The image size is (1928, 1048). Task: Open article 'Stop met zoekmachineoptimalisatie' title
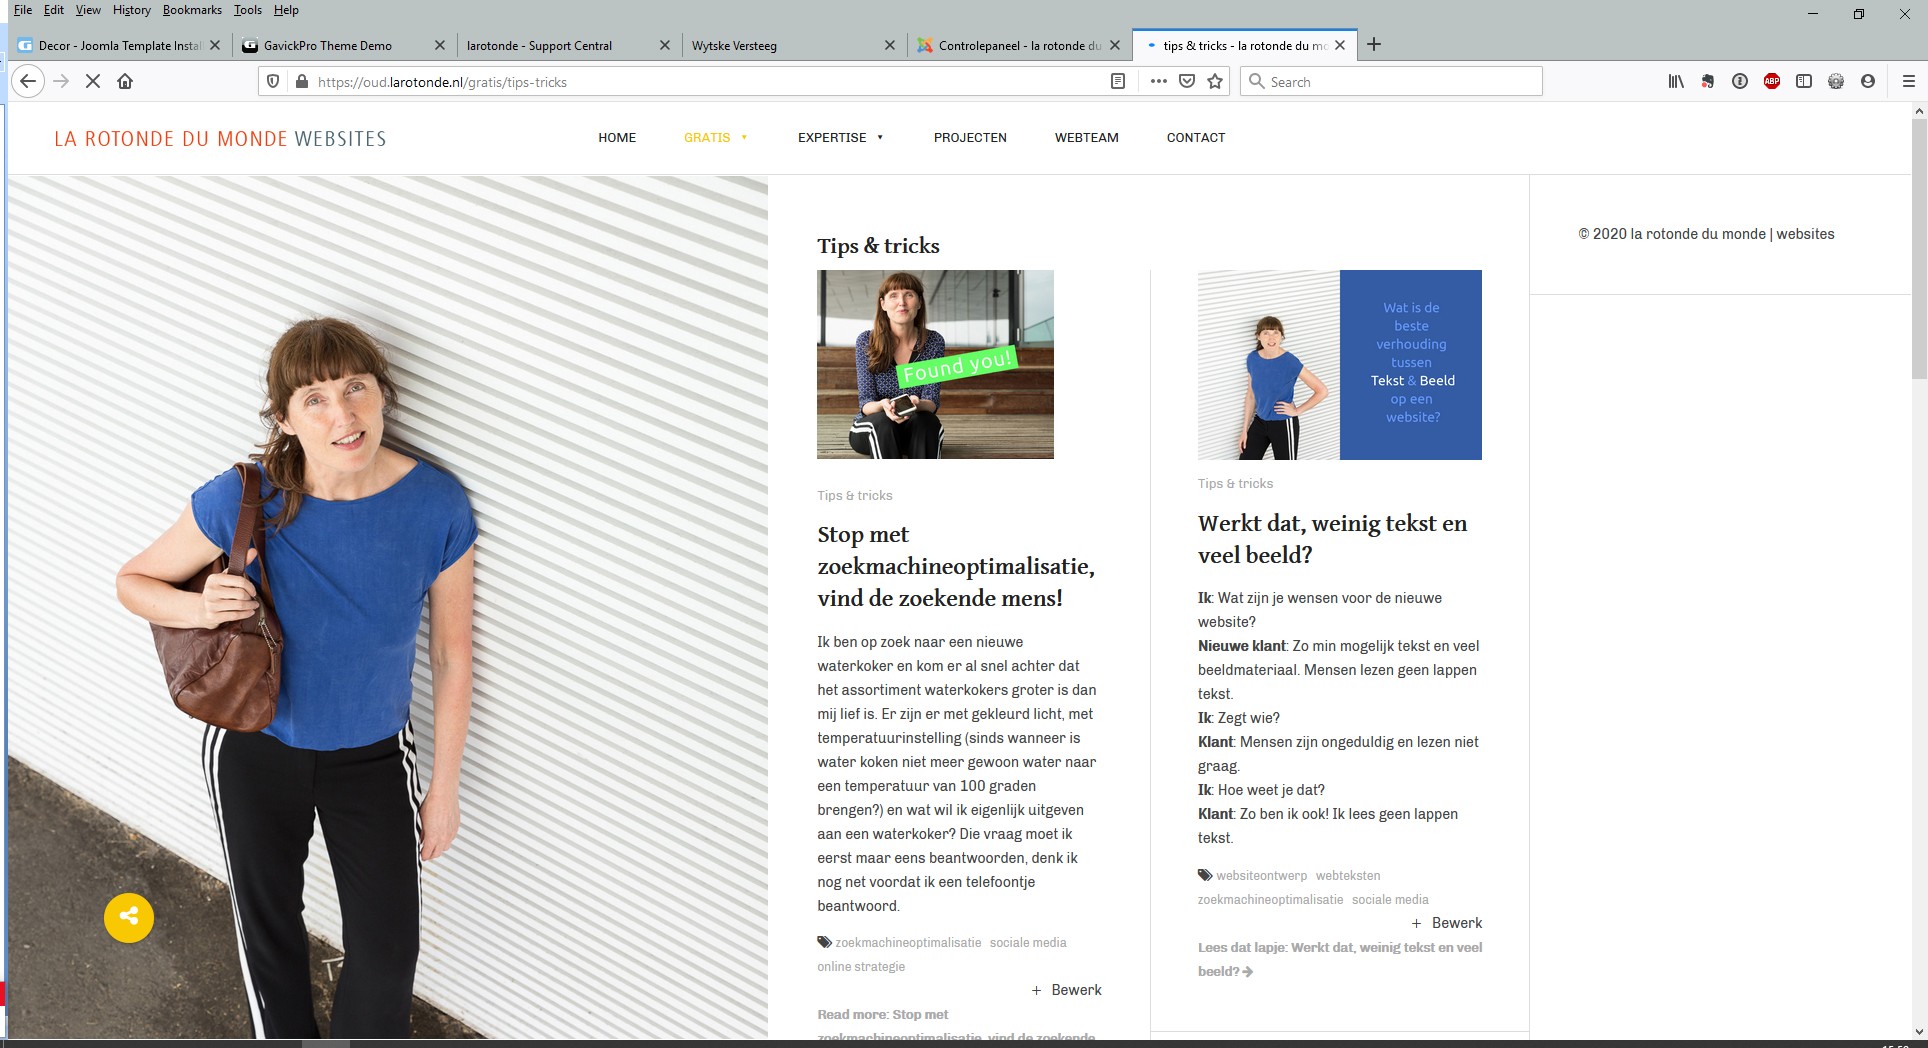[x=956, y=566]
